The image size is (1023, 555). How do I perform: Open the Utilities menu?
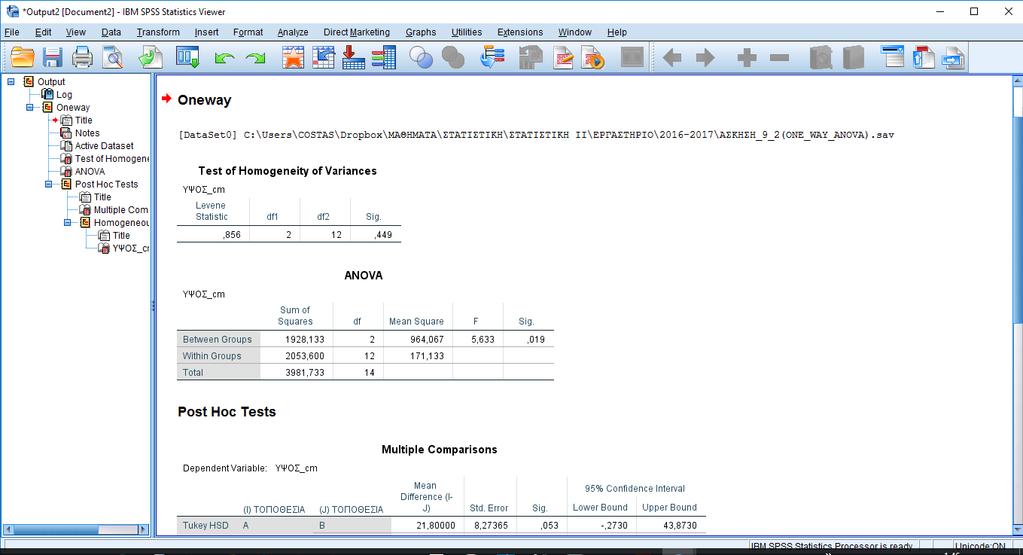(x=466, y=32)
